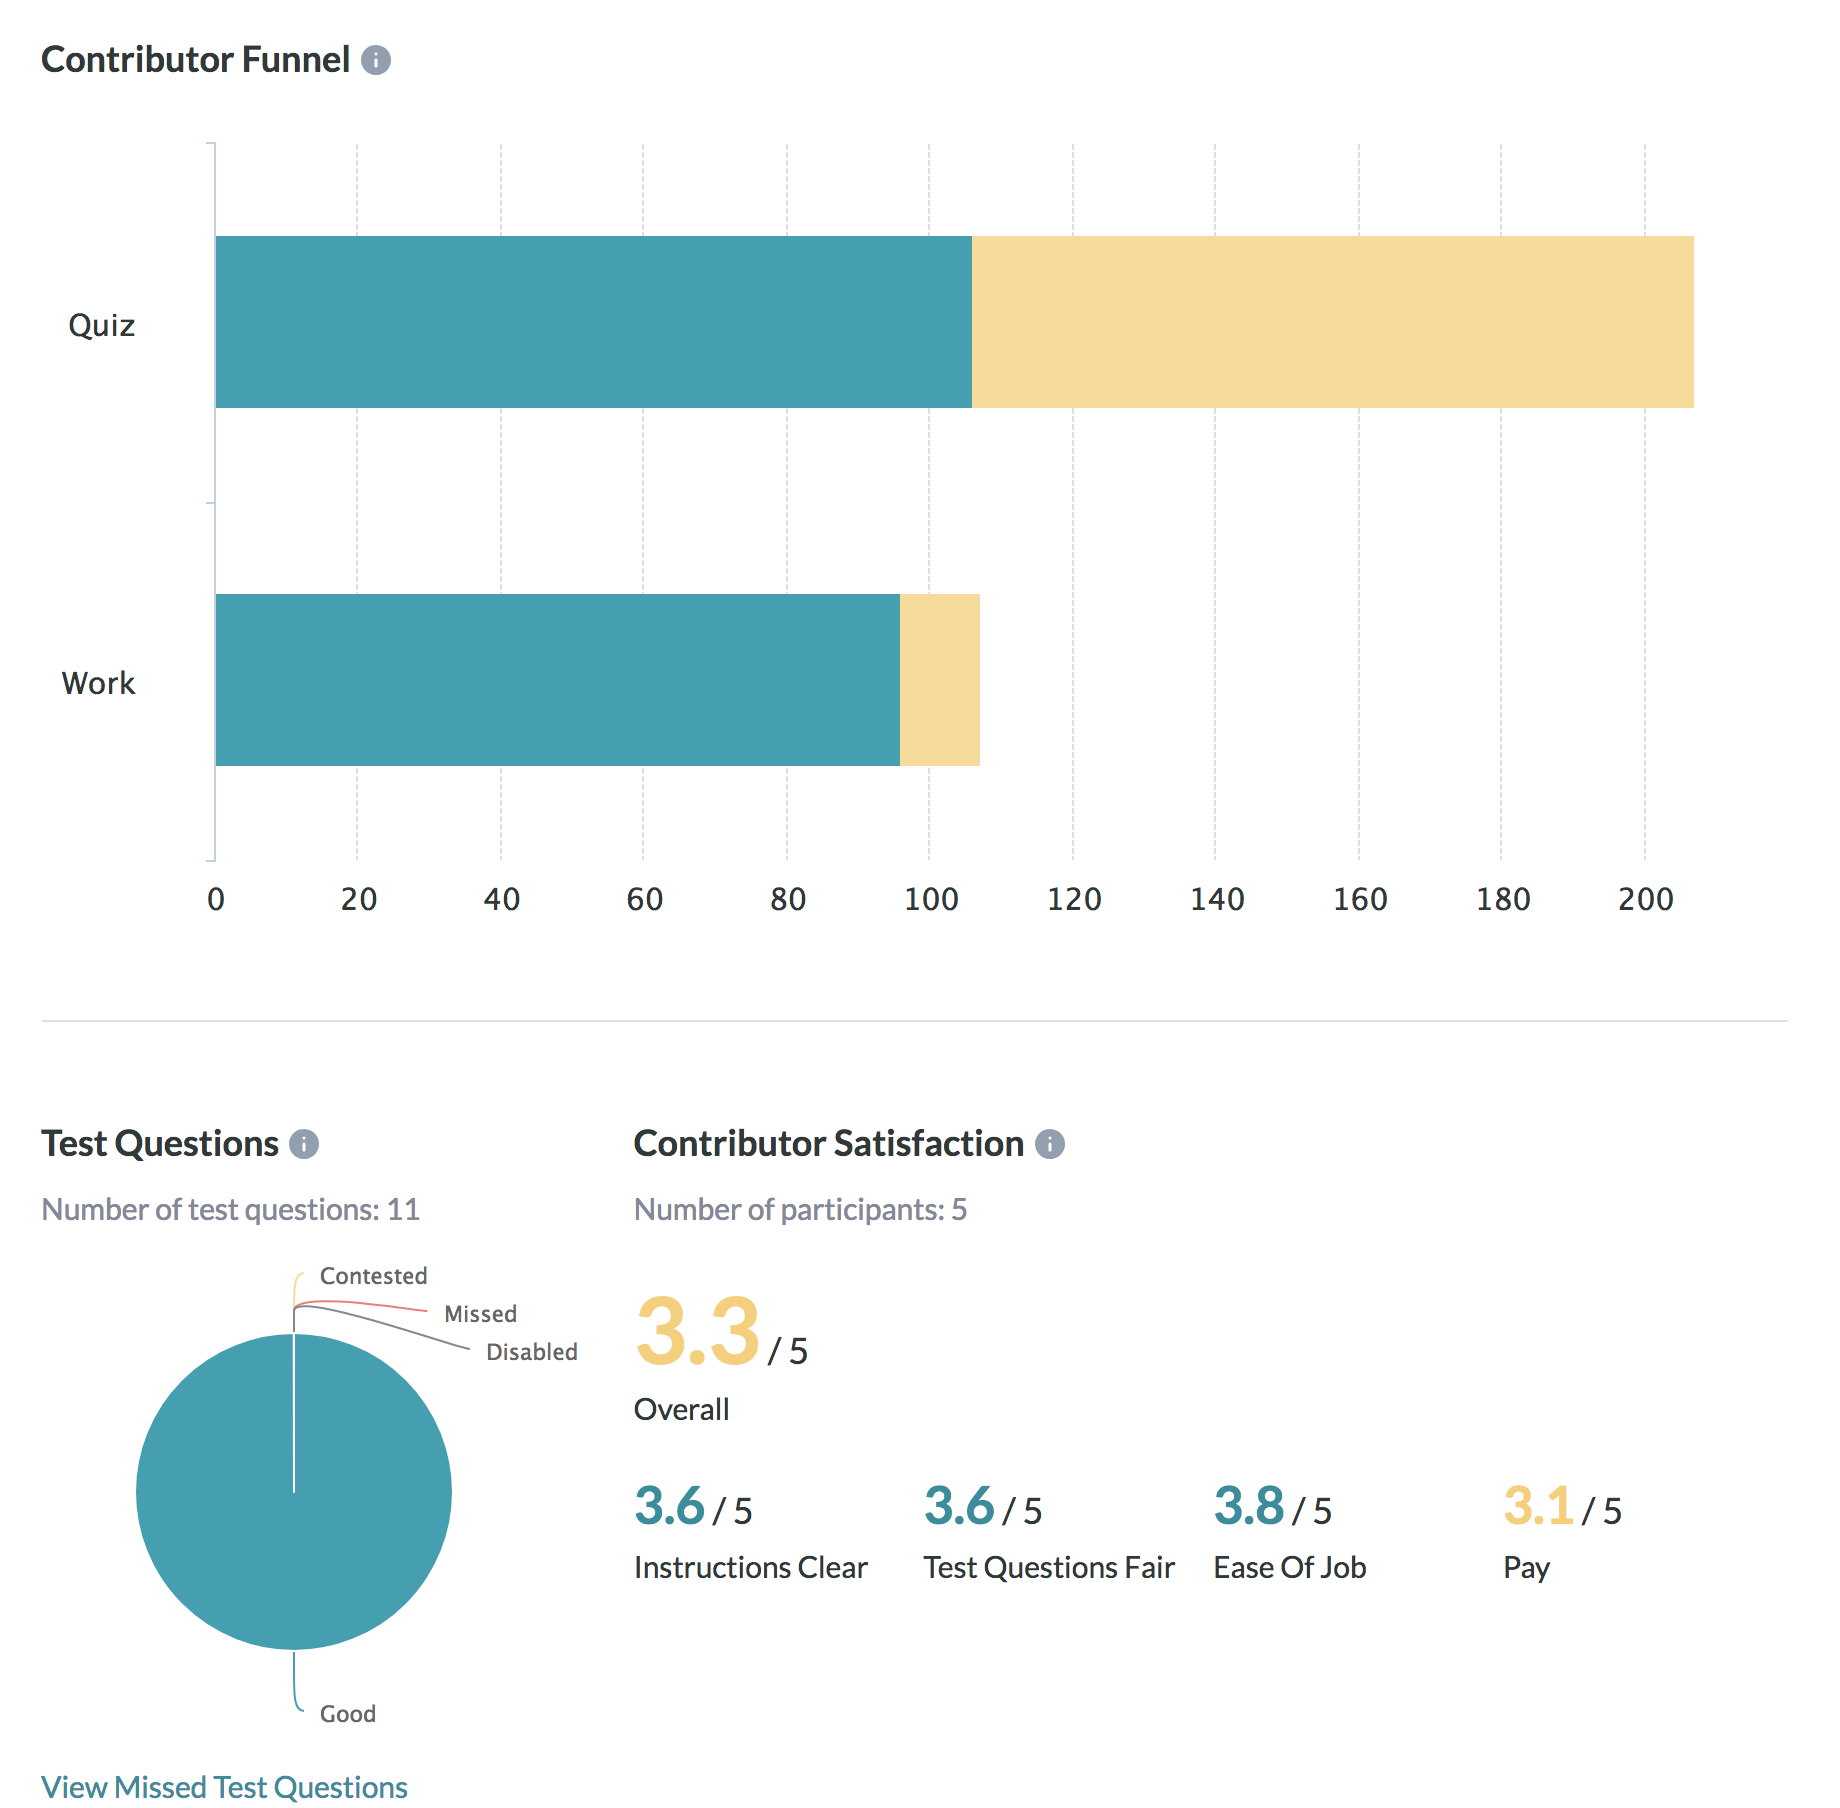1840x1808 pixels.
Task: Click the Test Questions info icon
Action: pyautogui.click(x=304, y=1144)
